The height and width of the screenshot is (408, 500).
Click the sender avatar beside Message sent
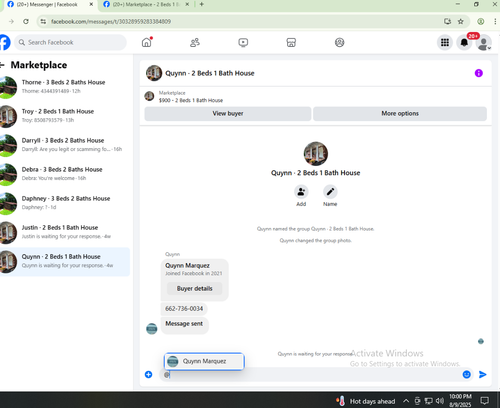(x=152, y=329)
